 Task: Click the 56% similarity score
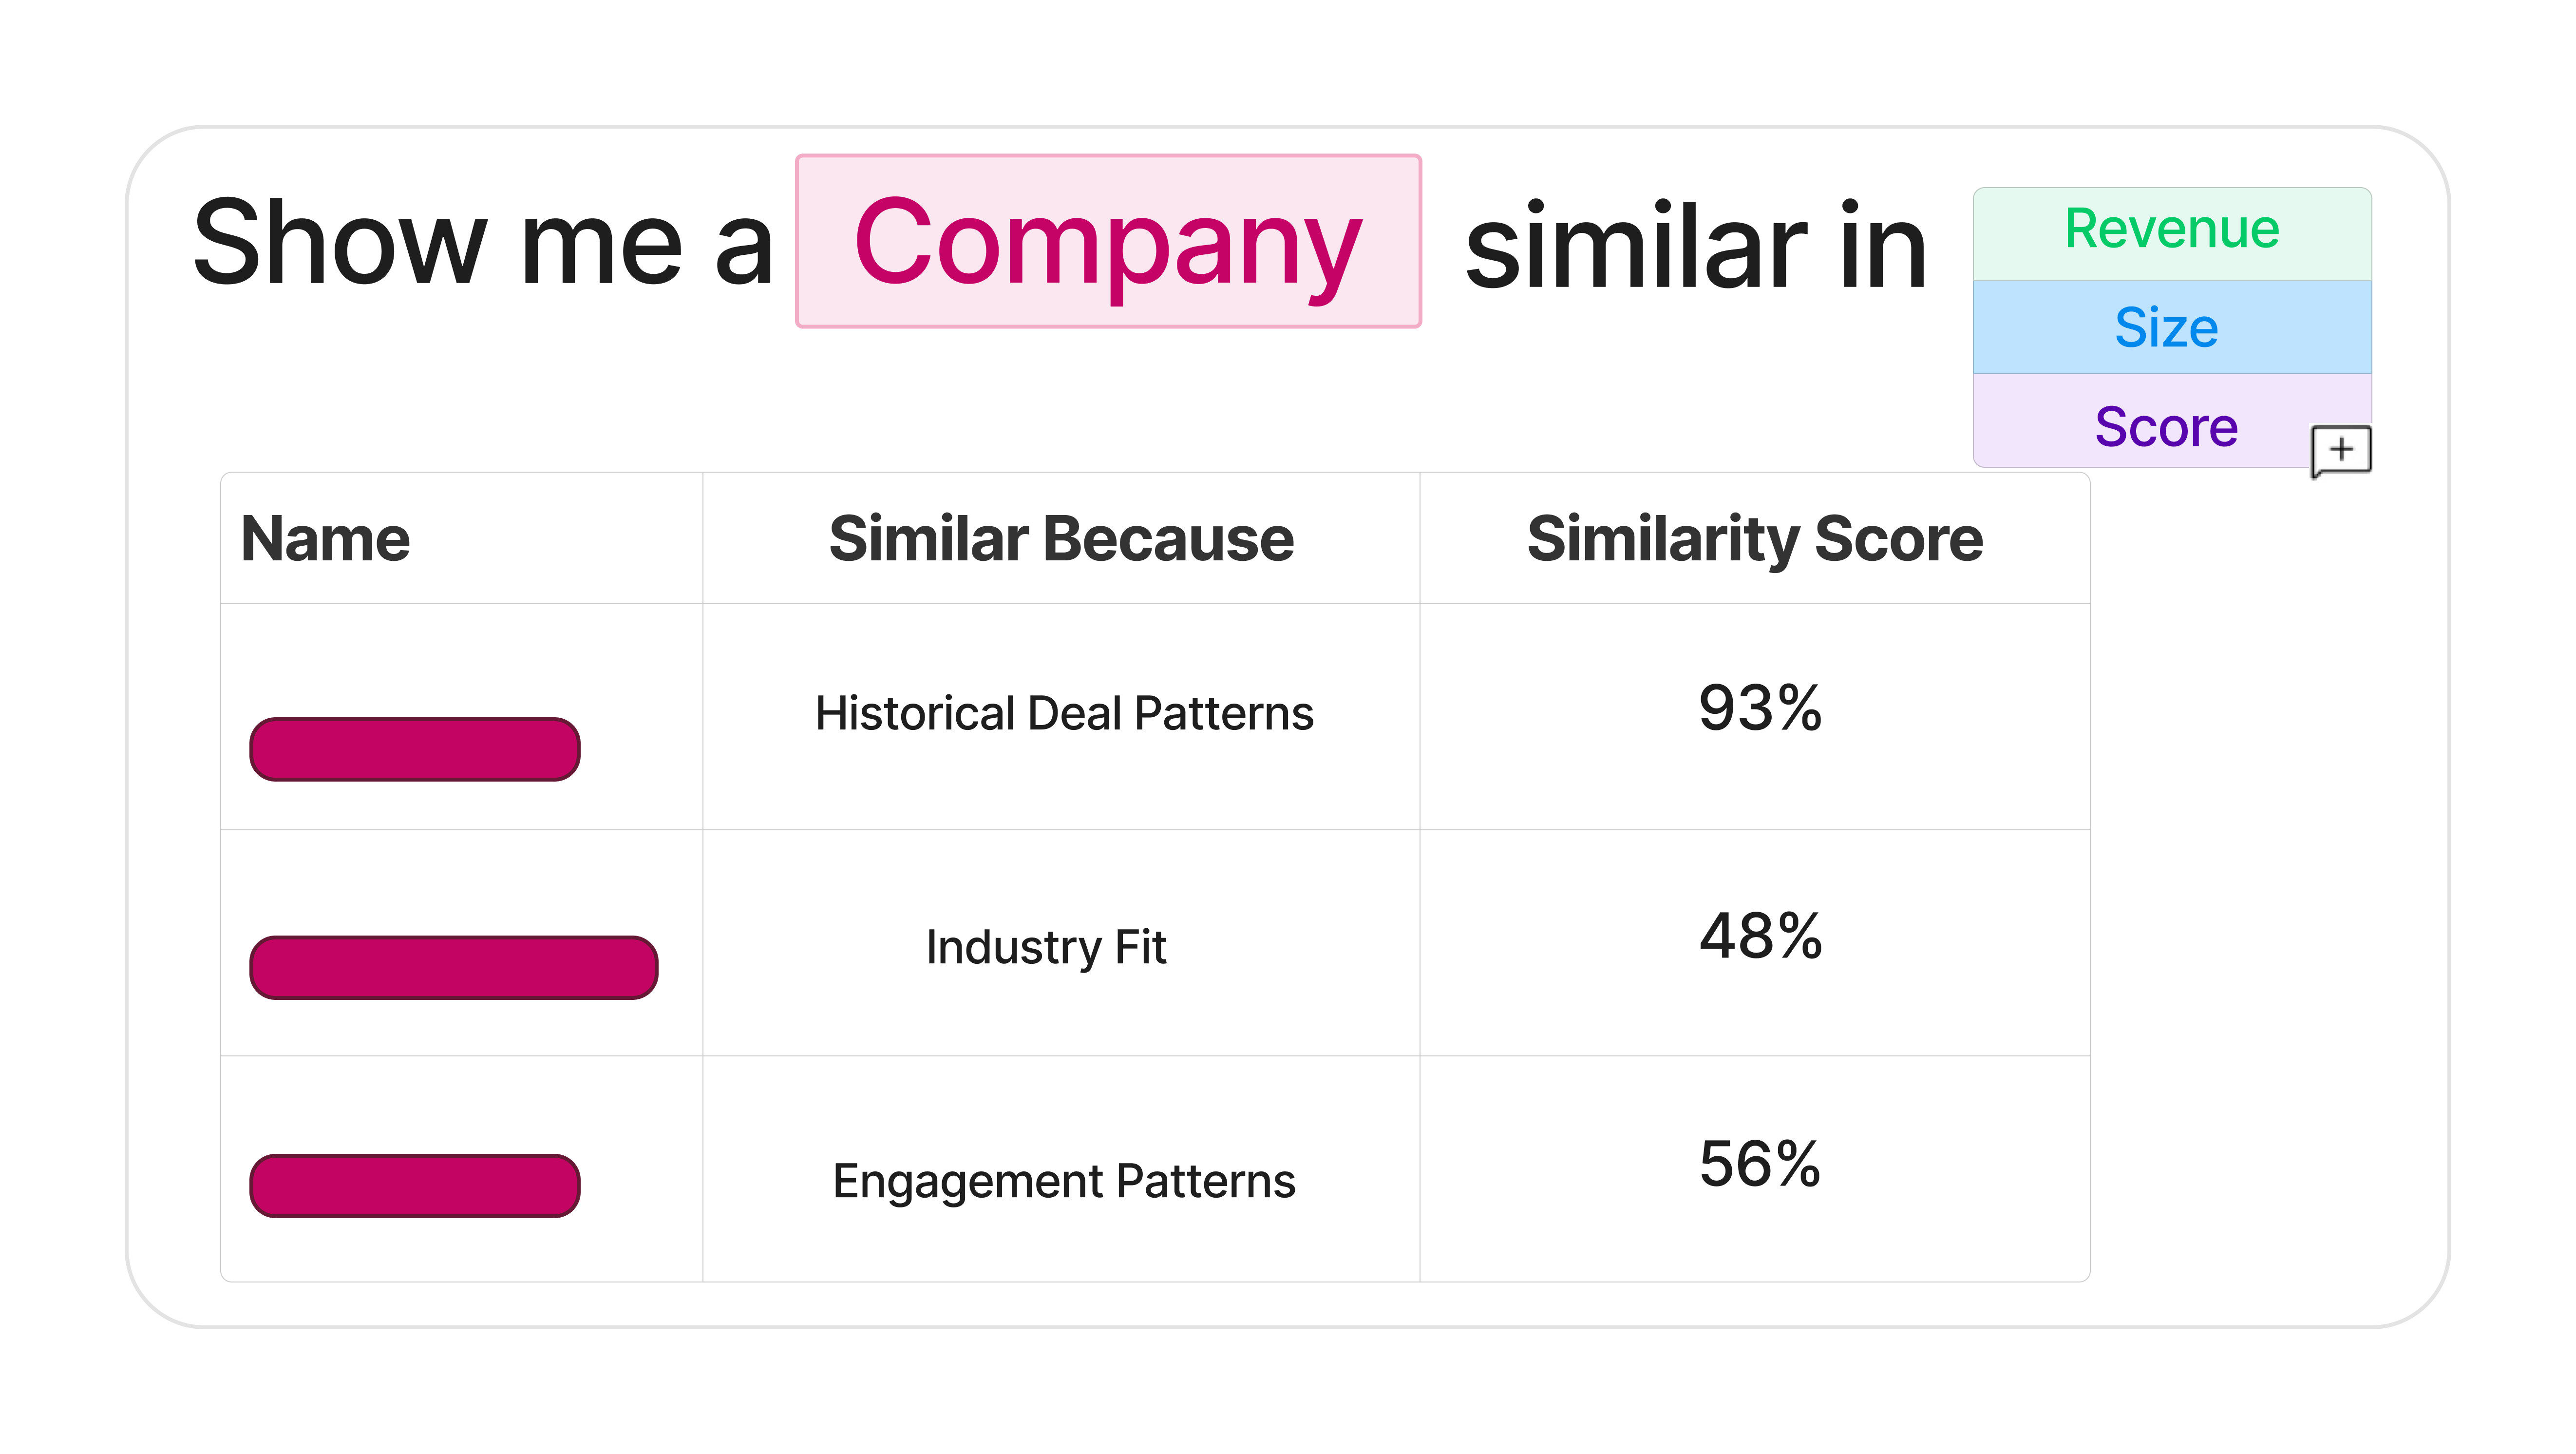pos(1760,1164)
